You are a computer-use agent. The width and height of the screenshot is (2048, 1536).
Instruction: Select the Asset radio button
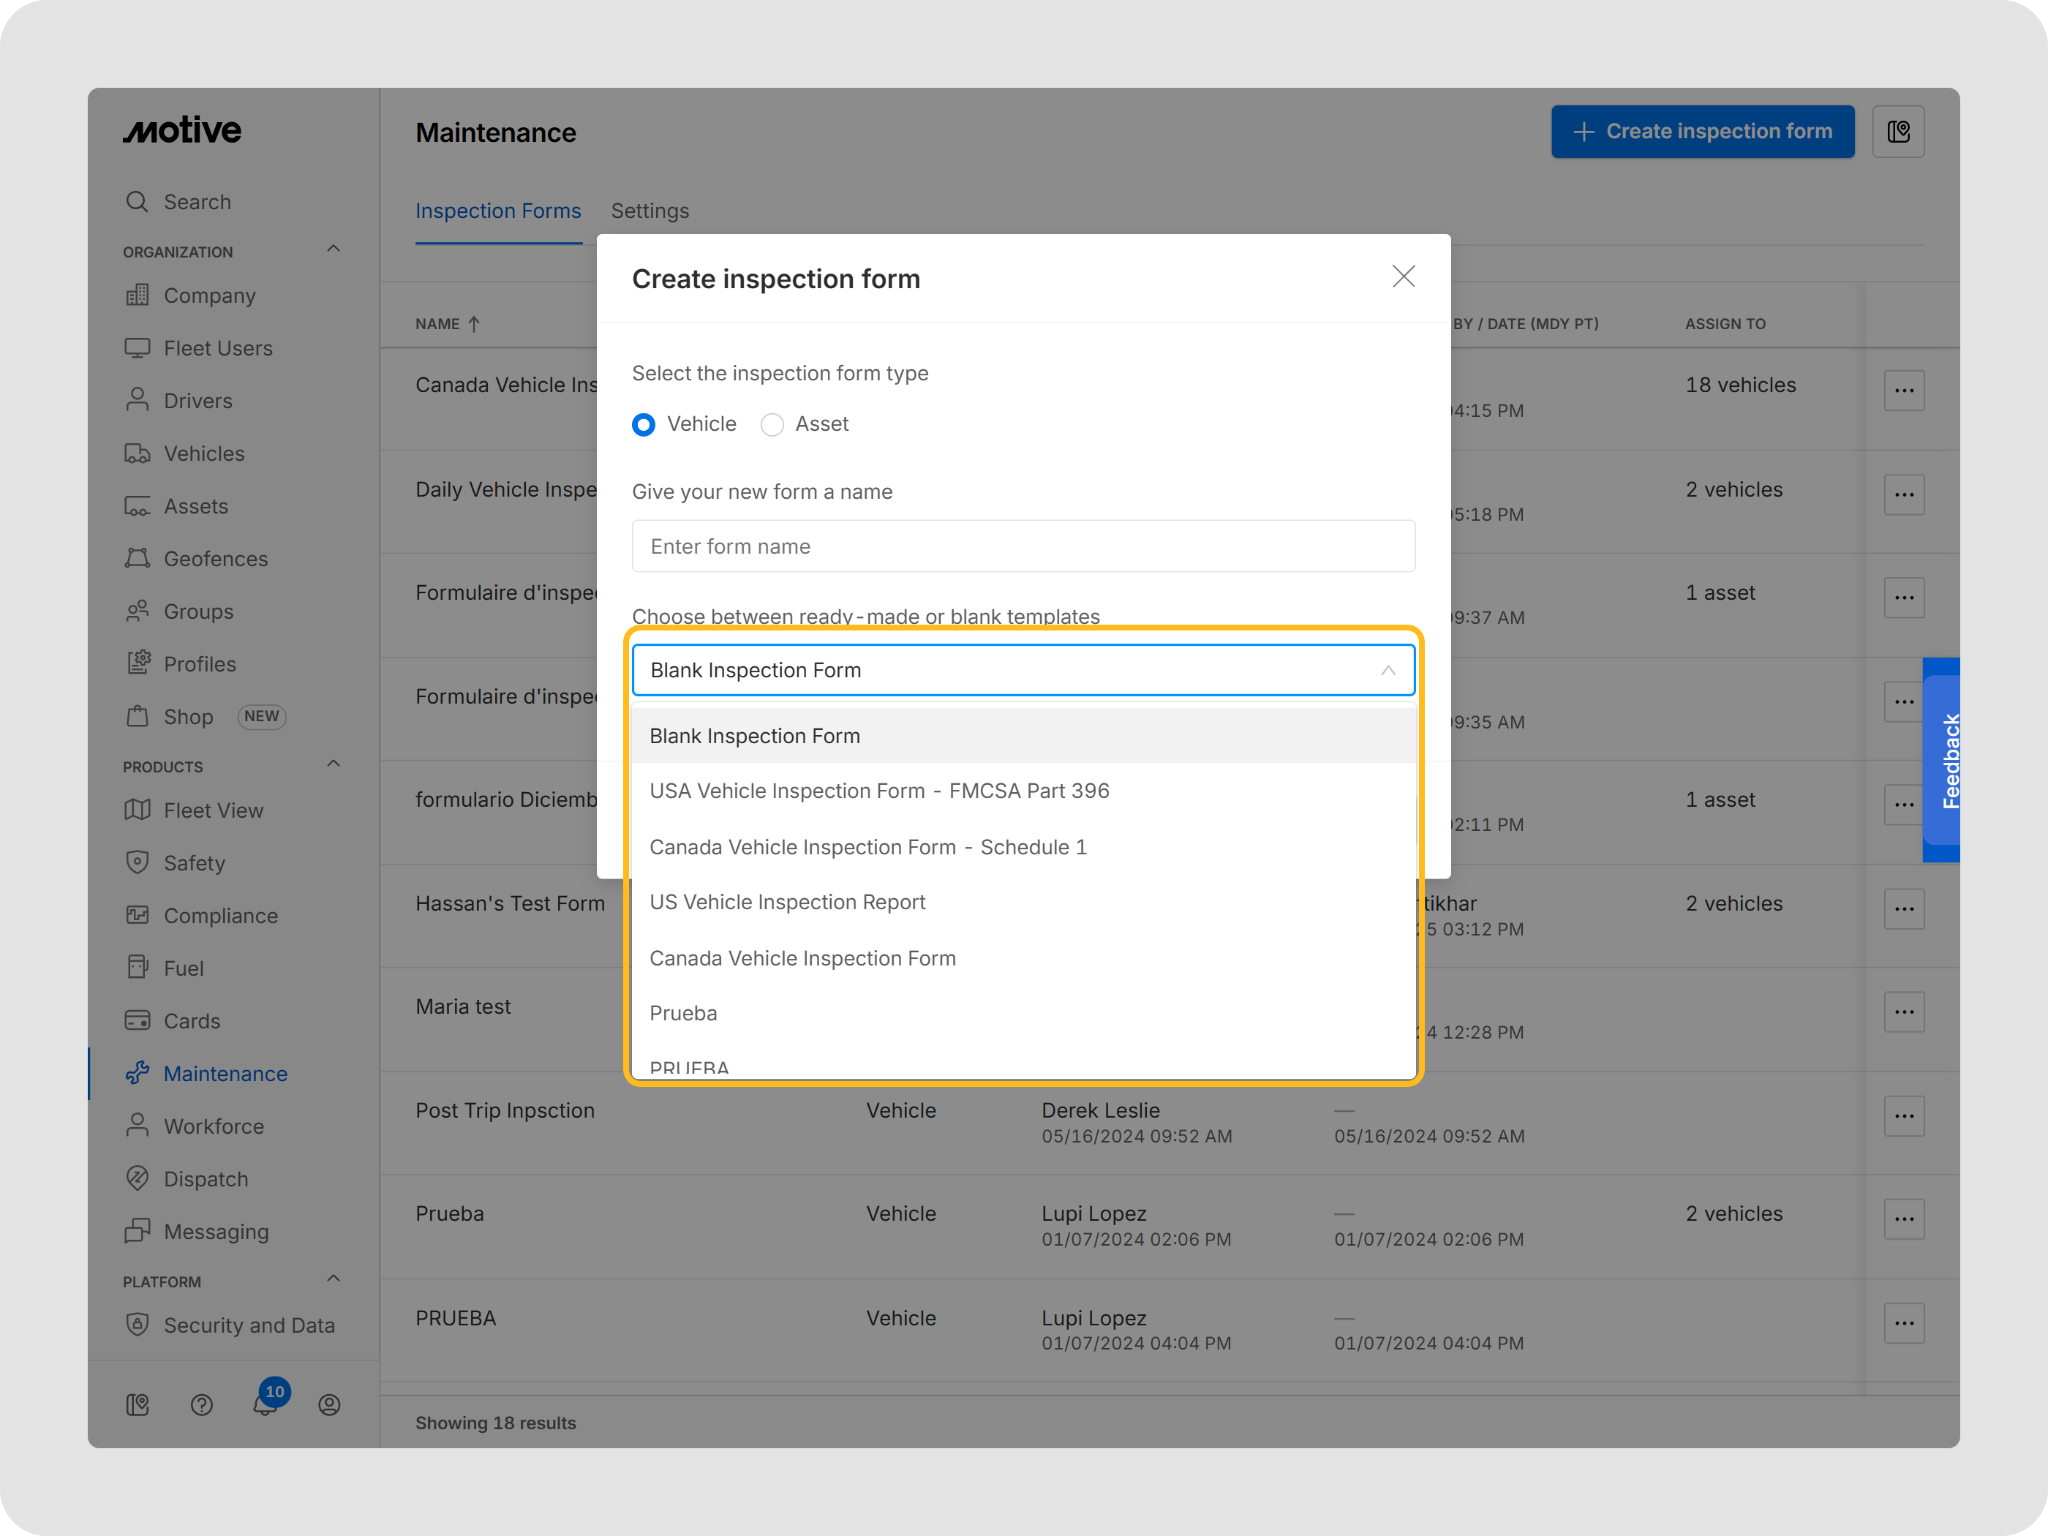(x=772, y=425)
